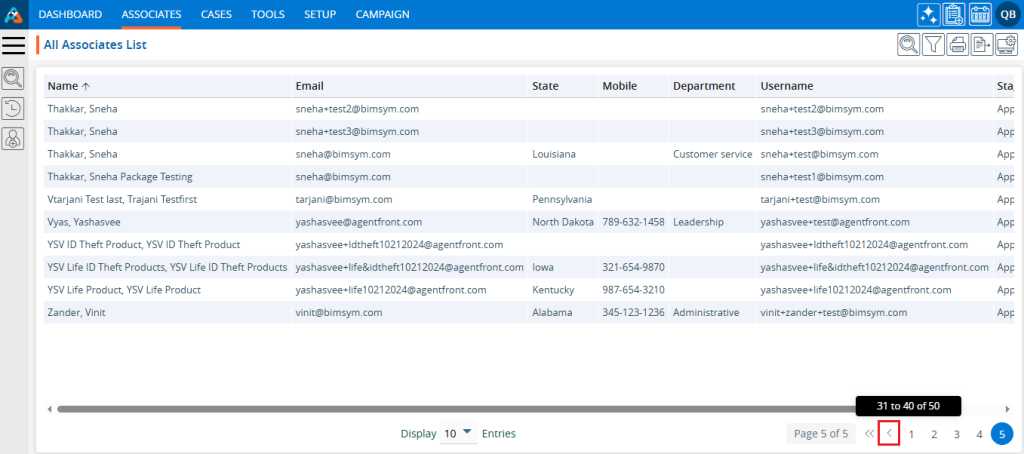Viewport: 1024px width, 454px height.
Task: Open the QB user profile menu
Action: point(1007,14)
